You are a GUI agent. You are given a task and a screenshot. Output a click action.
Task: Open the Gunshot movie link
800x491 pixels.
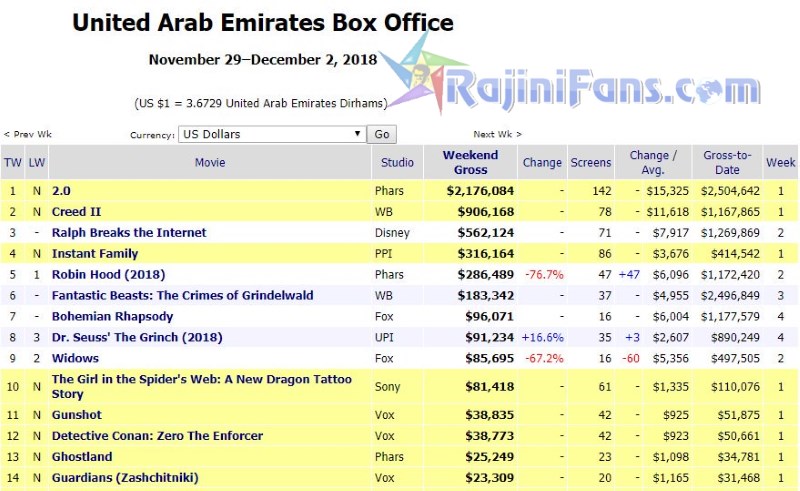tap(76, 414)
